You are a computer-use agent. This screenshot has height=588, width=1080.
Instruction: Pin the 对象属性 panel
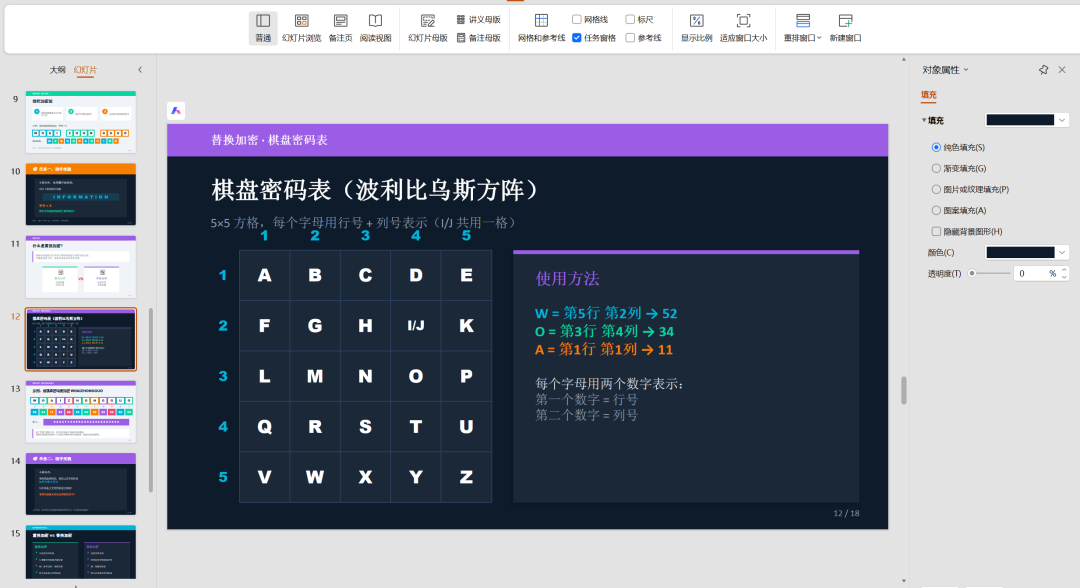coord(1043,70)
